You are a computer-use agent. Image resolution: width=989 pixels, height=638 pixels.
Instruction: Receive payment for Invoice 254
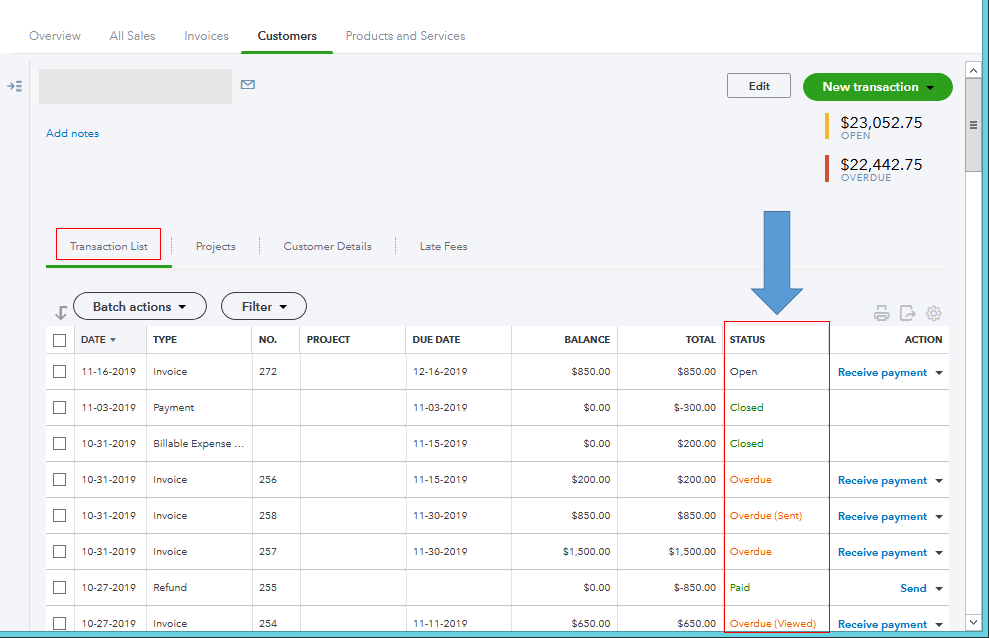(x=882, y=624)
